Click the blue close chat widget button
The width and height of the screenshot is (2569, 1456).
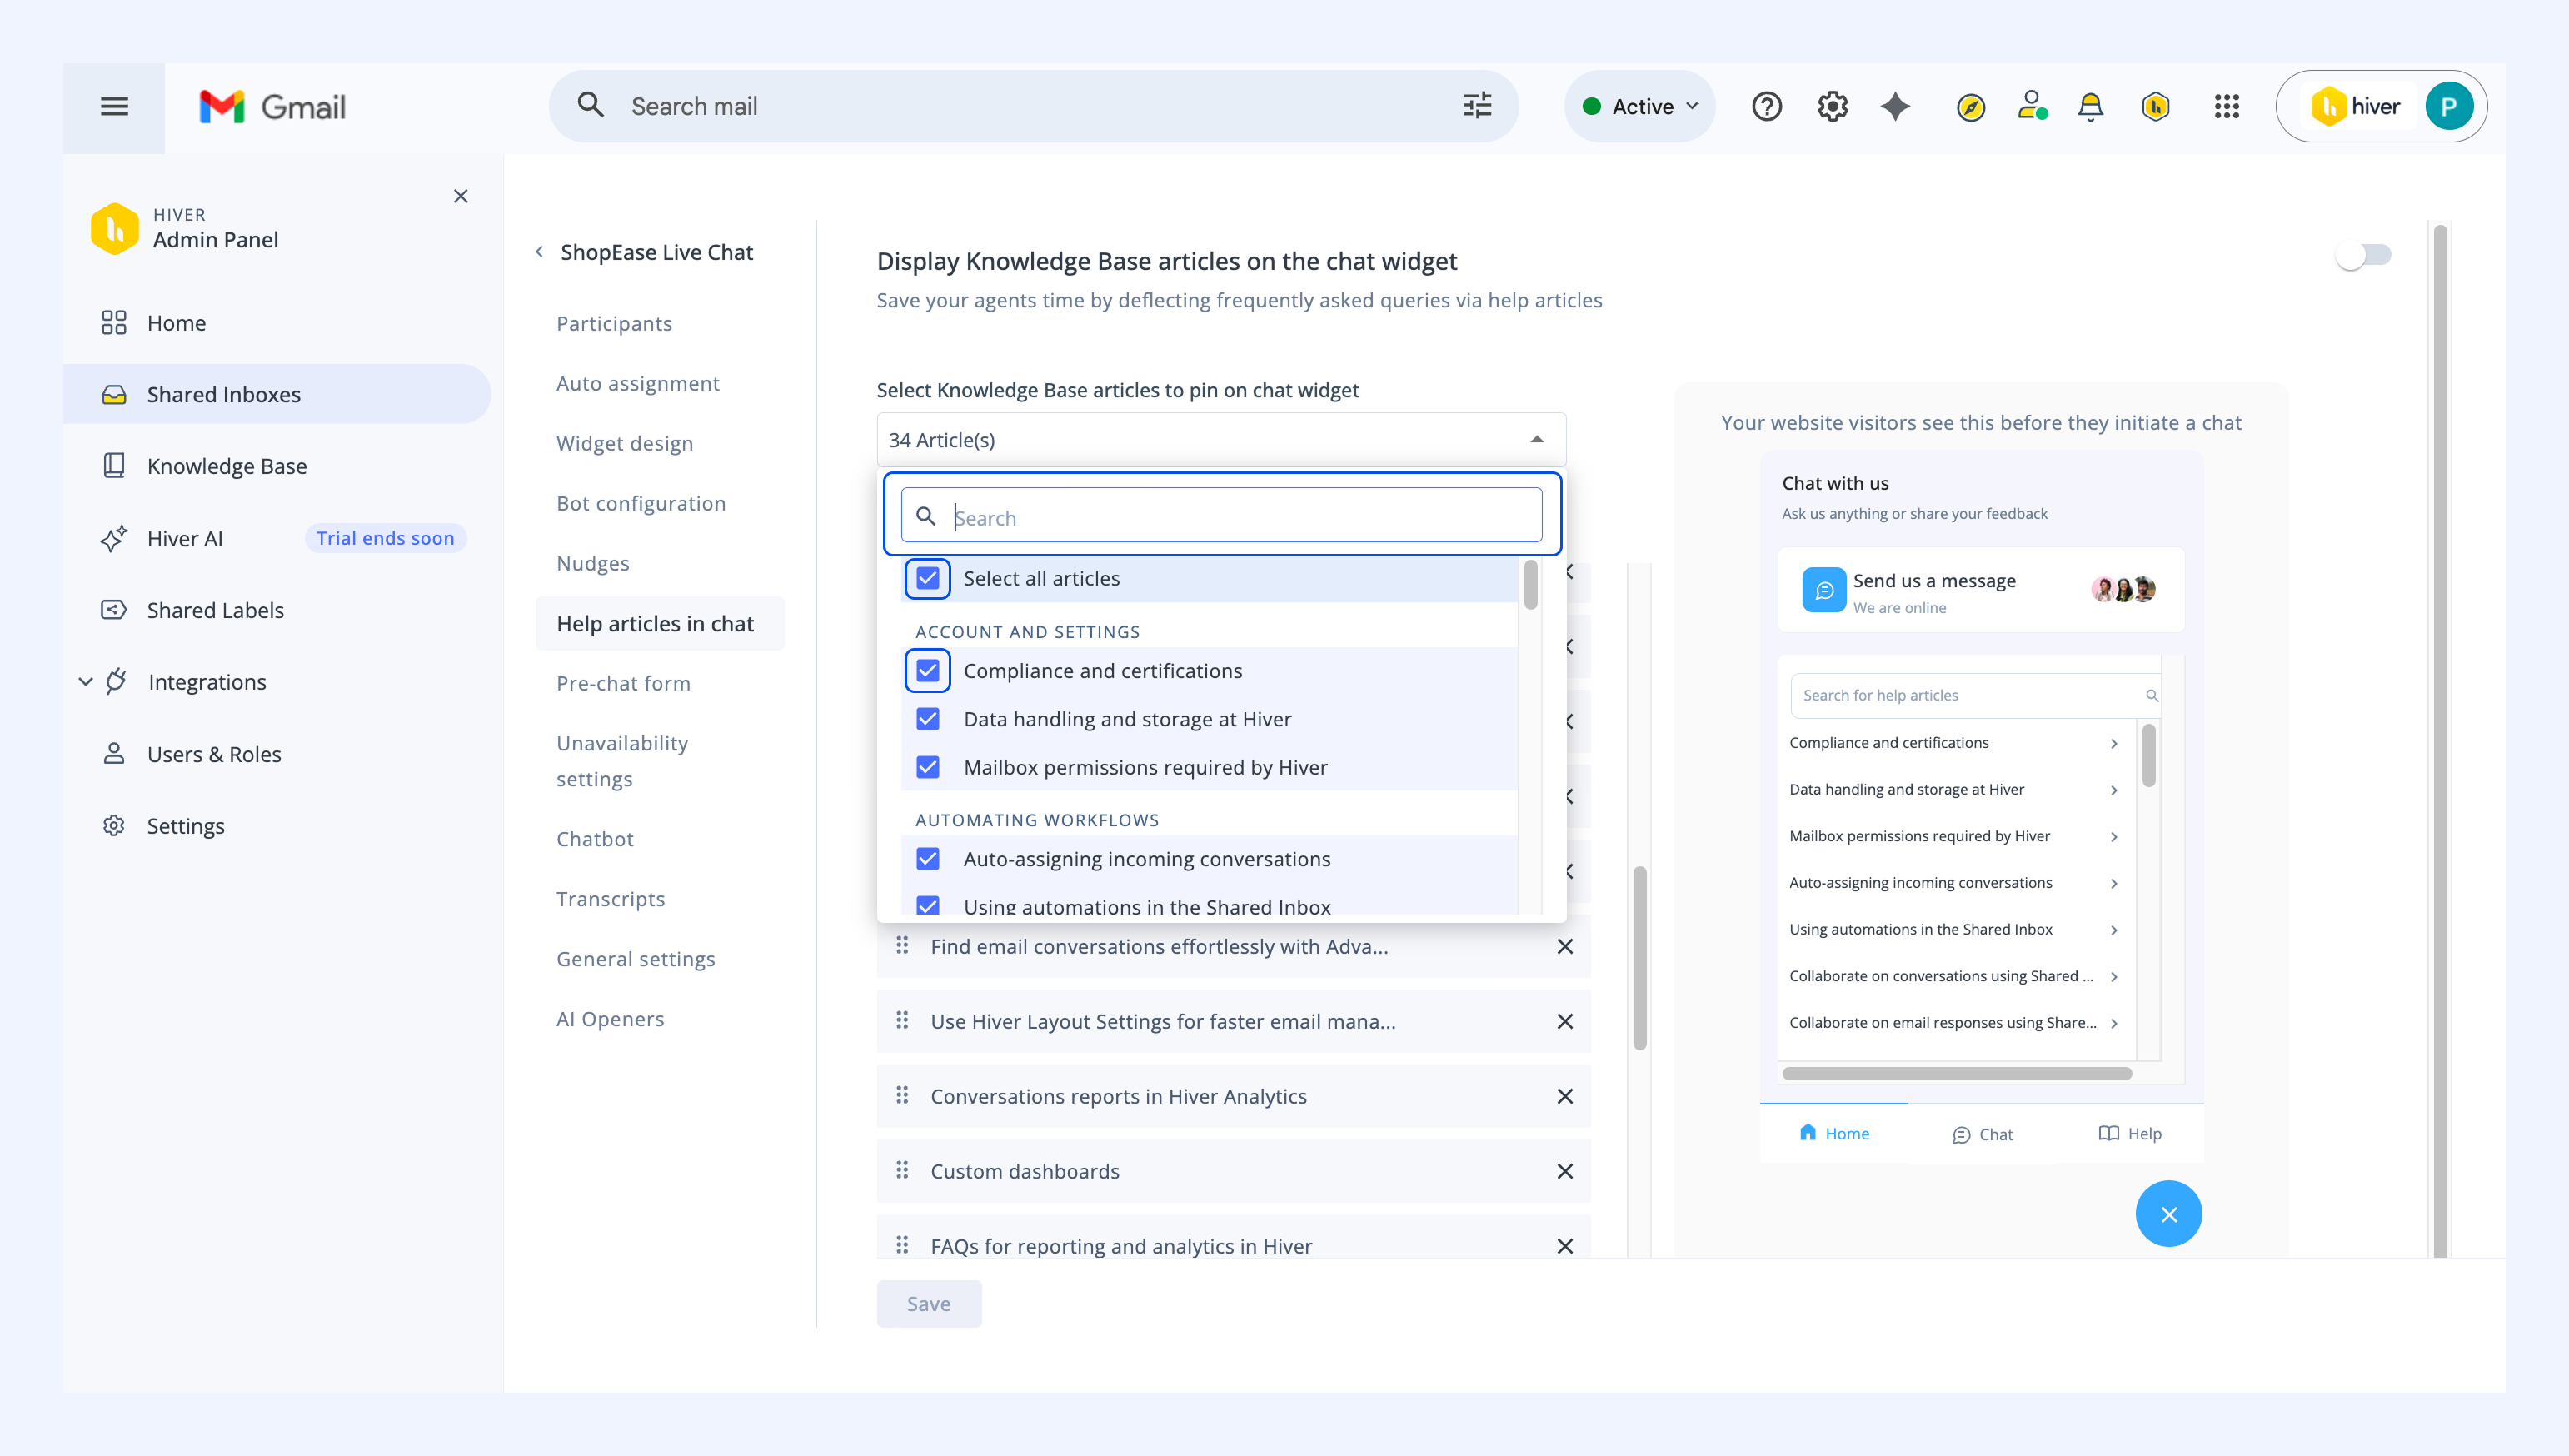pyautogui.click(x=2168, y=1214)
